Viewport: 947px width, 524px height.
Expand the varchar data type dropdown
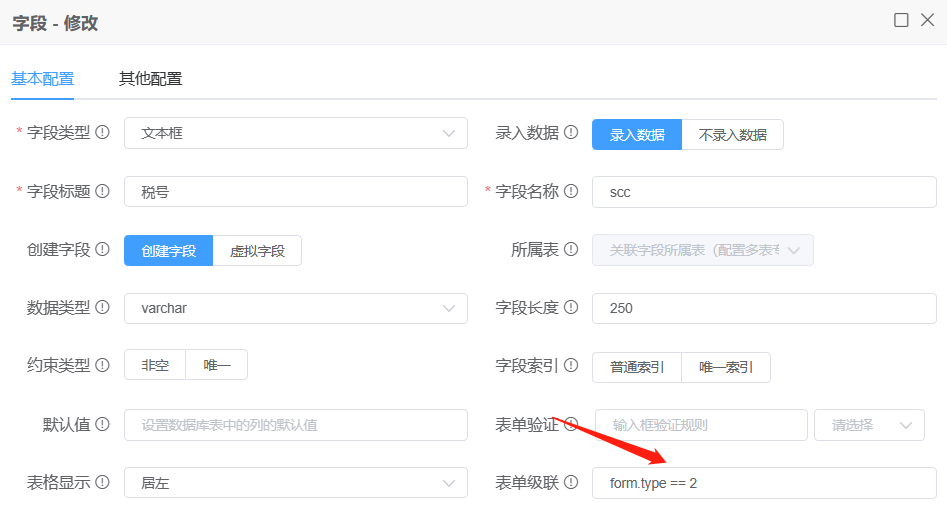(x=295, y=308)
